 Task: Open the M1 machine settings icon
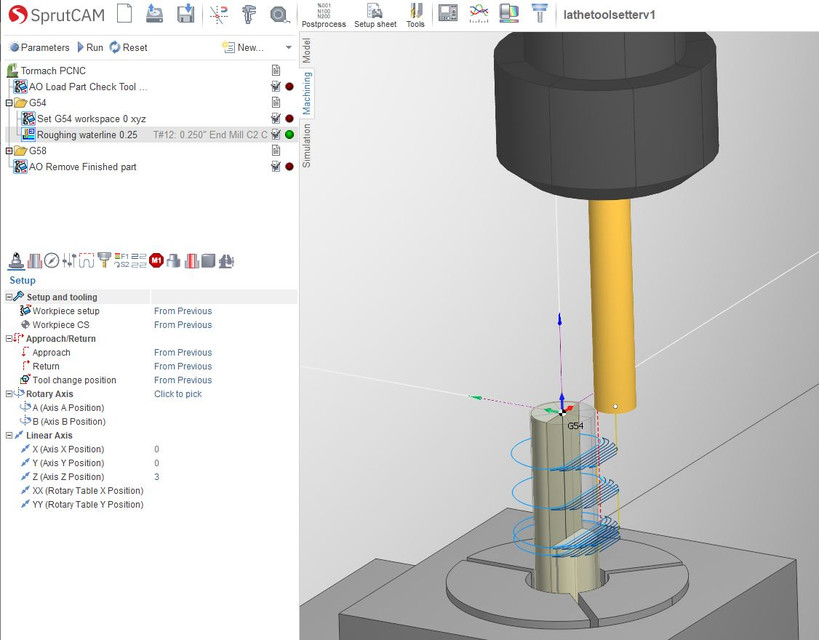click(x=156, y=260)
